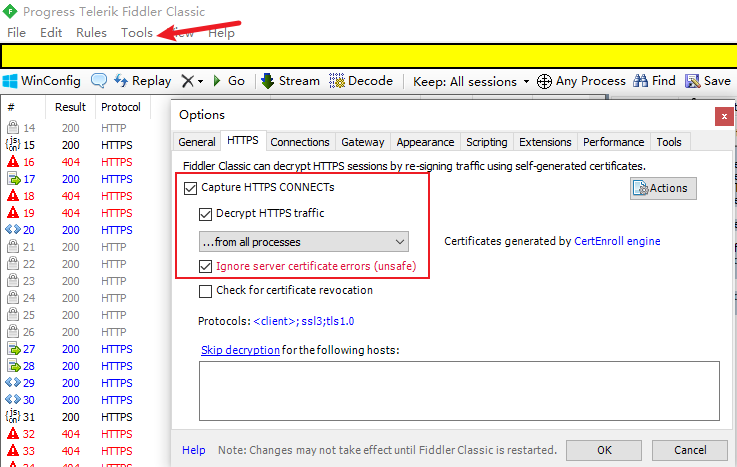Toggle Stream mode in toolbar
Image resolution: width=737 pixels, height=467 pixels.
tap(268, 81)
